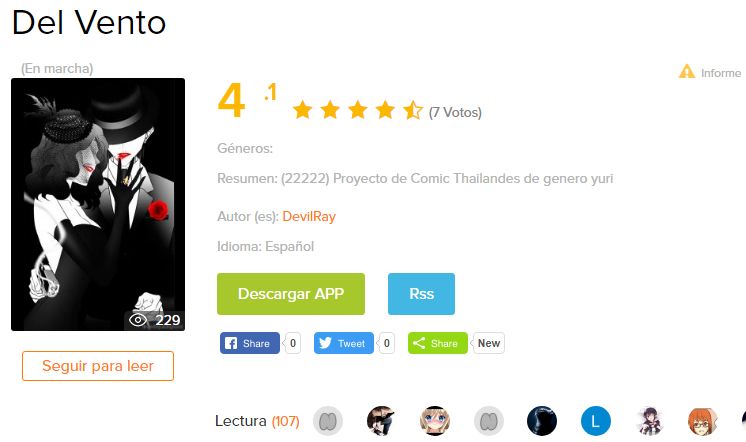The width and height of the screenshot is (746, 442).
Task: Click the blue L reader avatar
Action: click(x=596, y=421)
